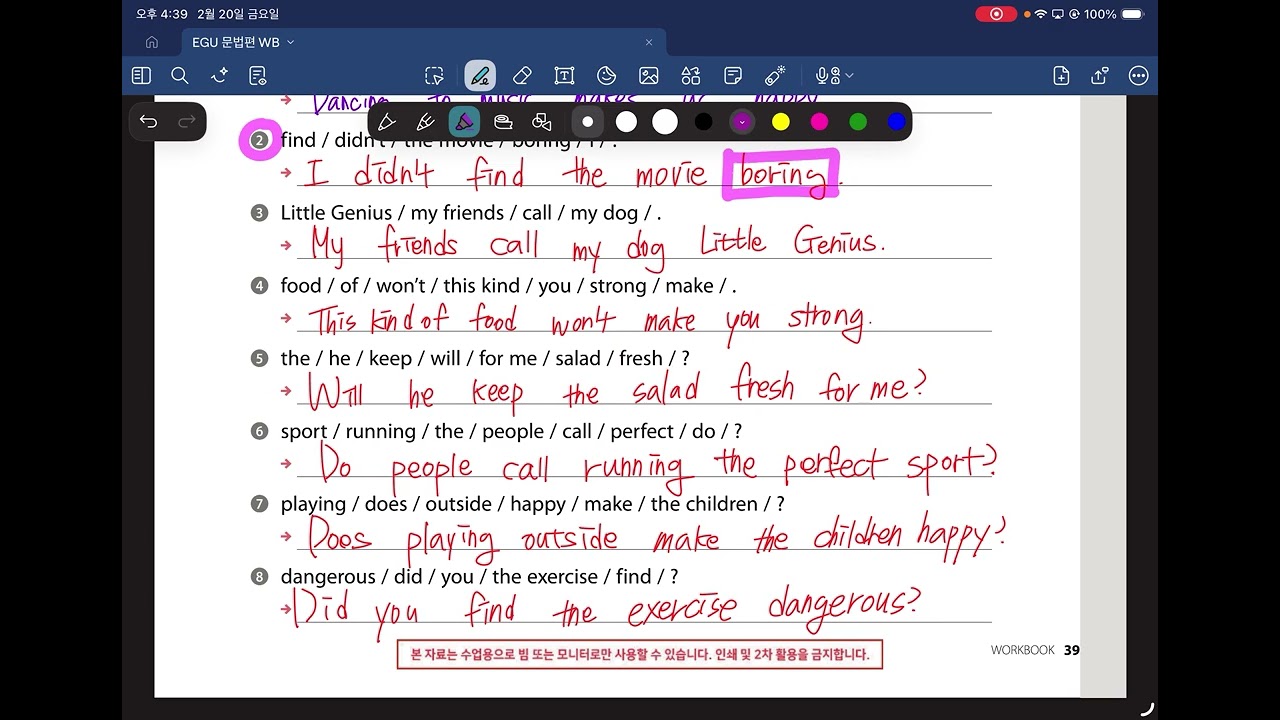Tap the red Korean copyright notice box
1280x720 pixels.
tap(640, 655)
